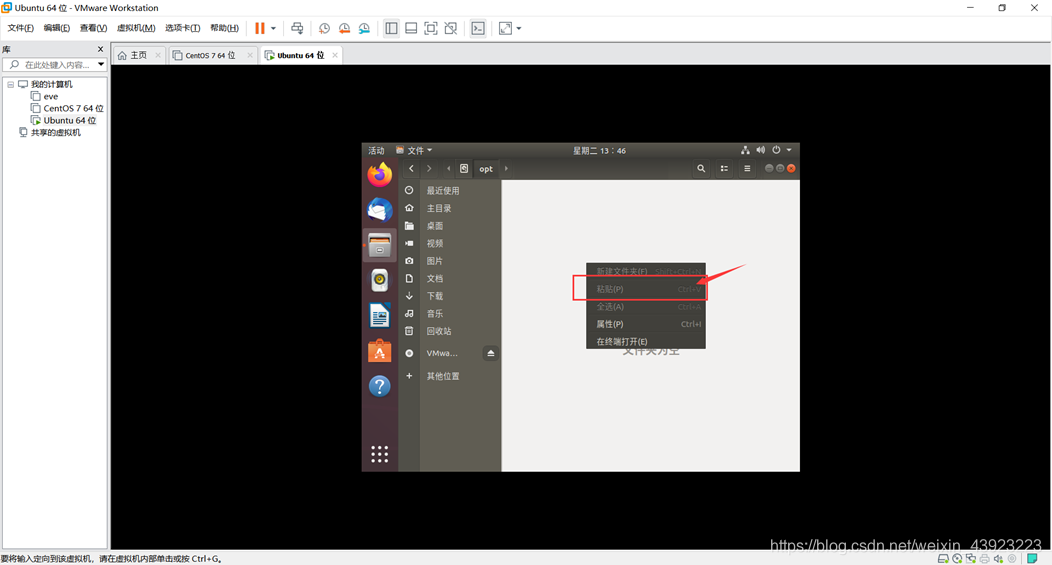The width and height of the screenshot is (1052, 565).
Task: Open the hamburger menu in Files header
Action: click(x=747, y=168)
